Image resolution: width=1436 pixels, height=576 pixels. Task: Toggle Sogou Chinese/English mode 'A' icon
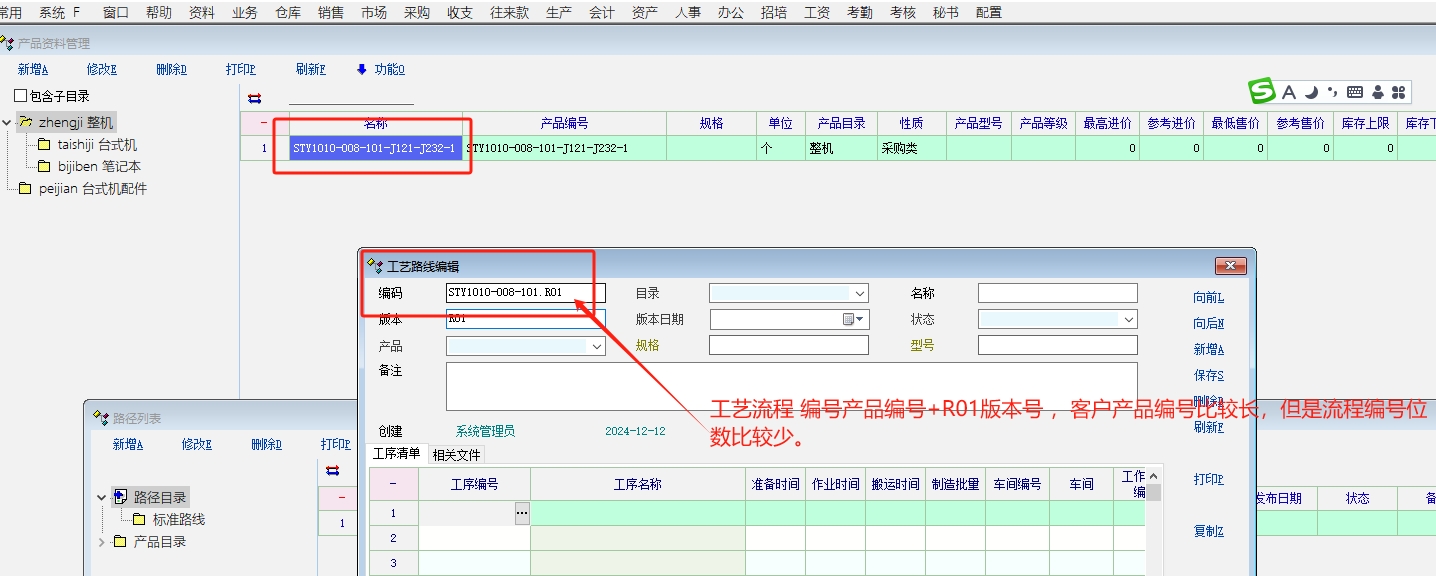click(x=1289, y=93)
